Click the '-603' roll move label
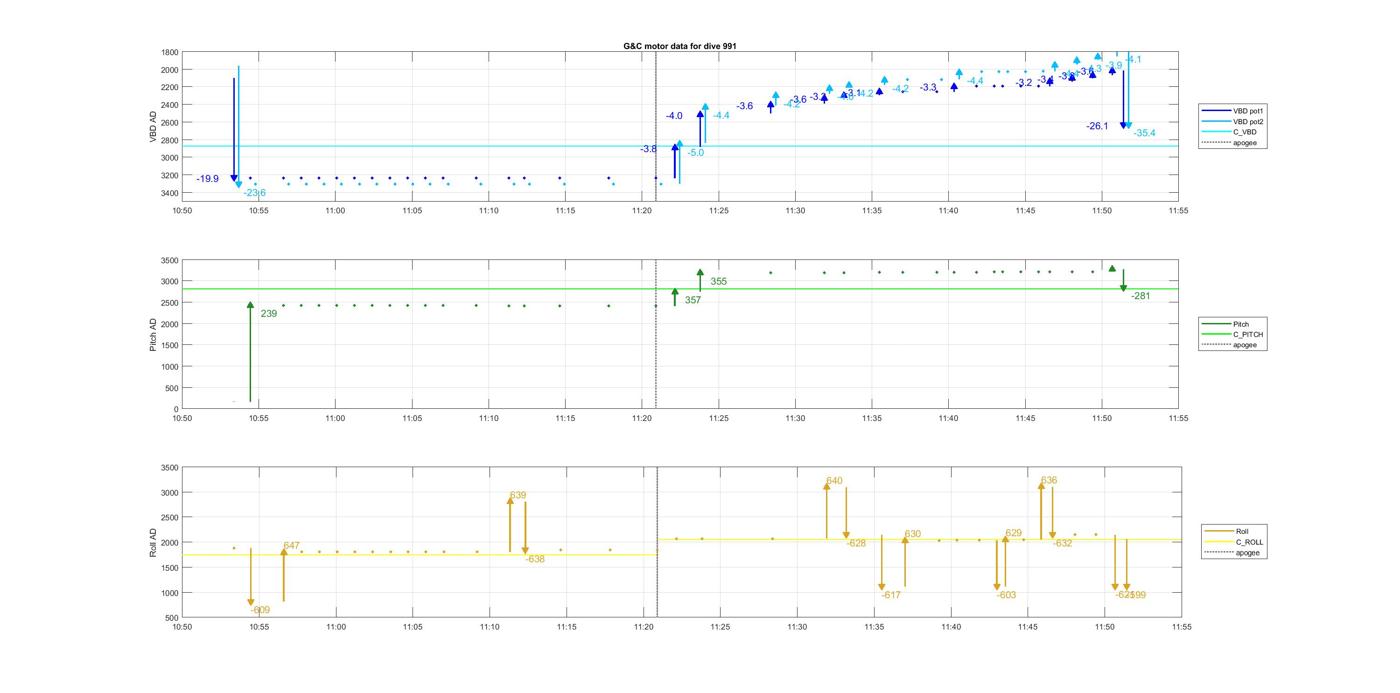1400x693 pixels. pos(1006,596)
